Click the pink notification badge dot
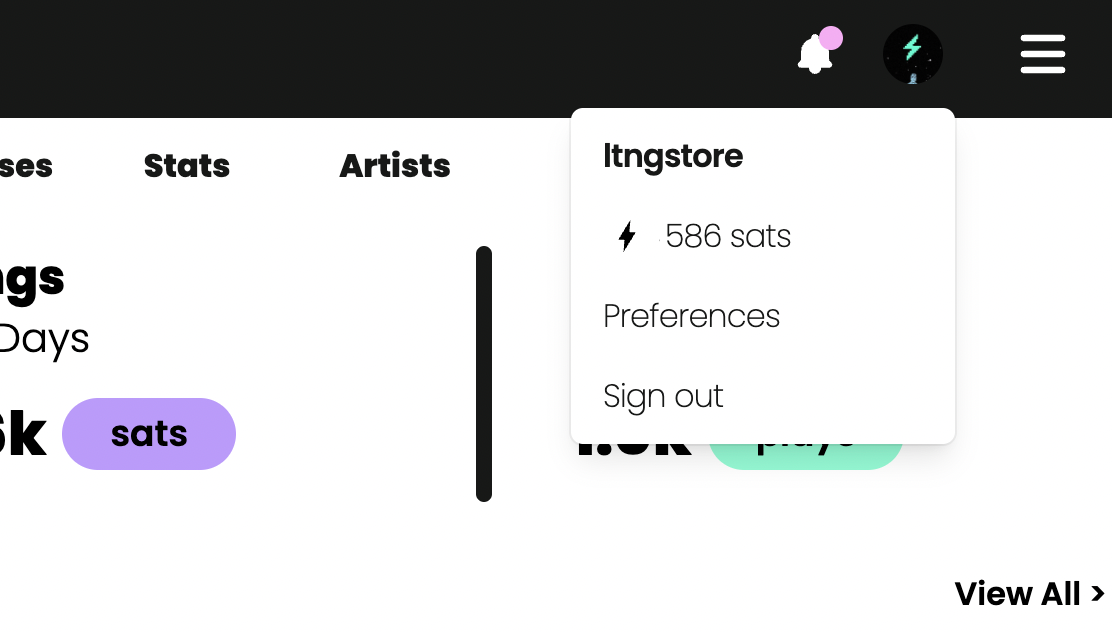 pyautogui.click(x=831, y=38)
